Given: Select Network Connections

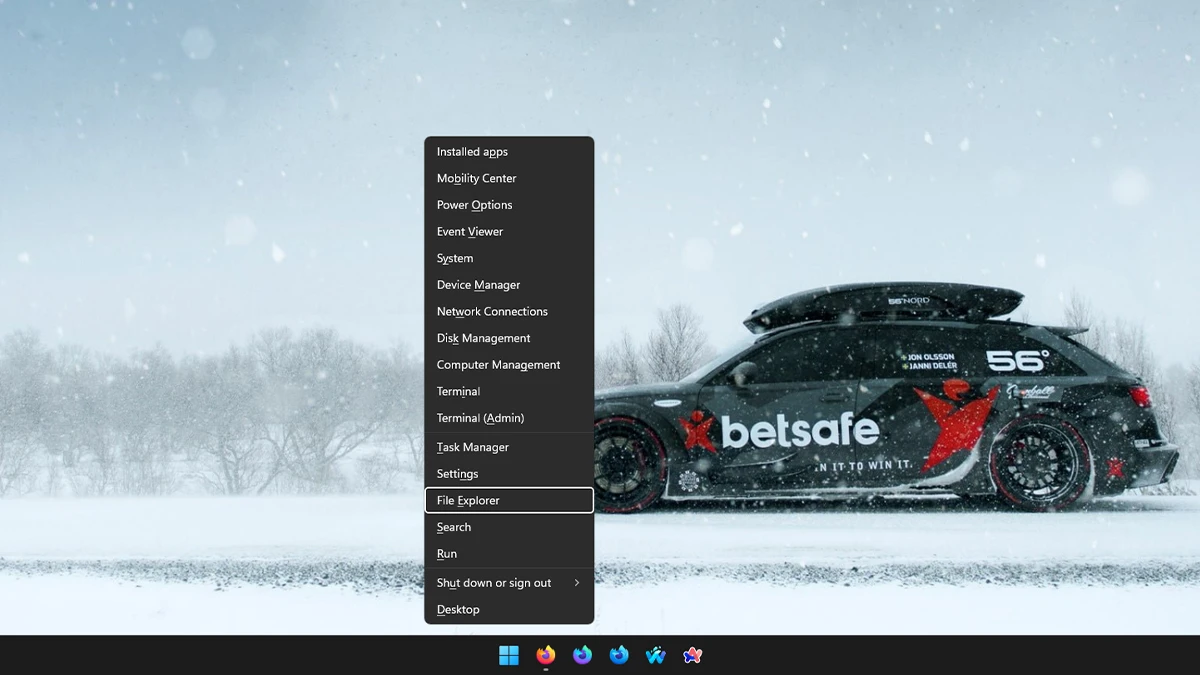Looking at the screenshot, I should 509,311.
